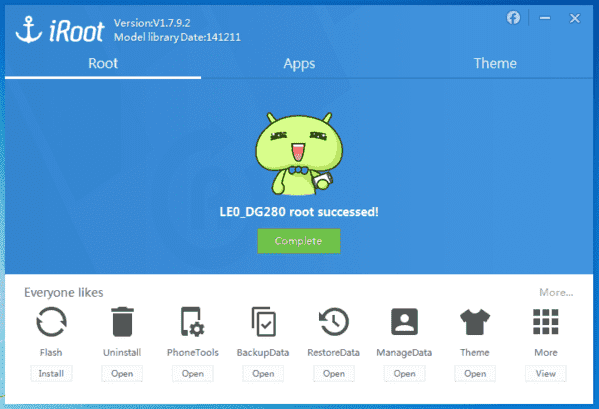599x409 pixels.
Task: Switch to the Apps tab
Action: [299, 63]
